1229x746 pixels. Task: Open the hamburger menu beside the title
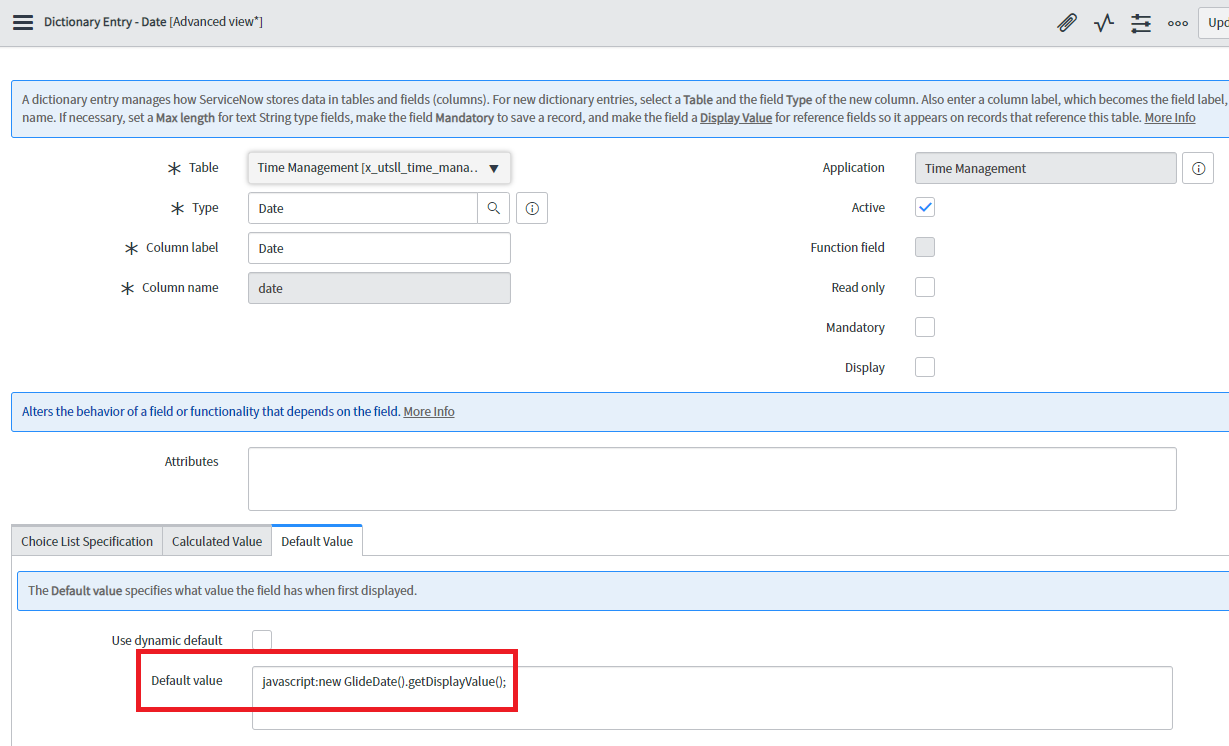23,21
